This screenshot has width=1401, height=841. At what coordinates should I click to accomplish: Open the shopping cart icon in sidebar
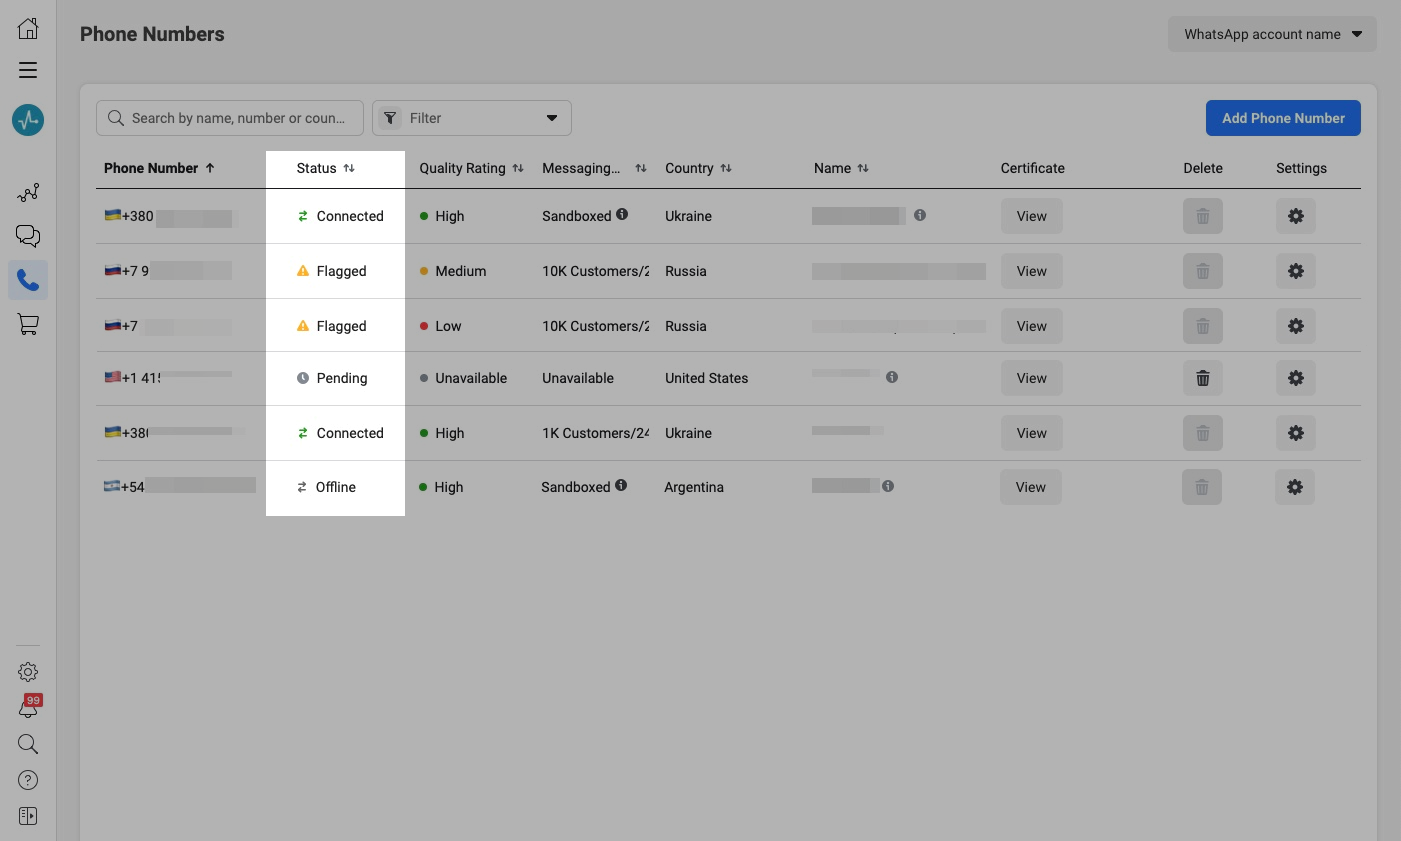[28, 324]
